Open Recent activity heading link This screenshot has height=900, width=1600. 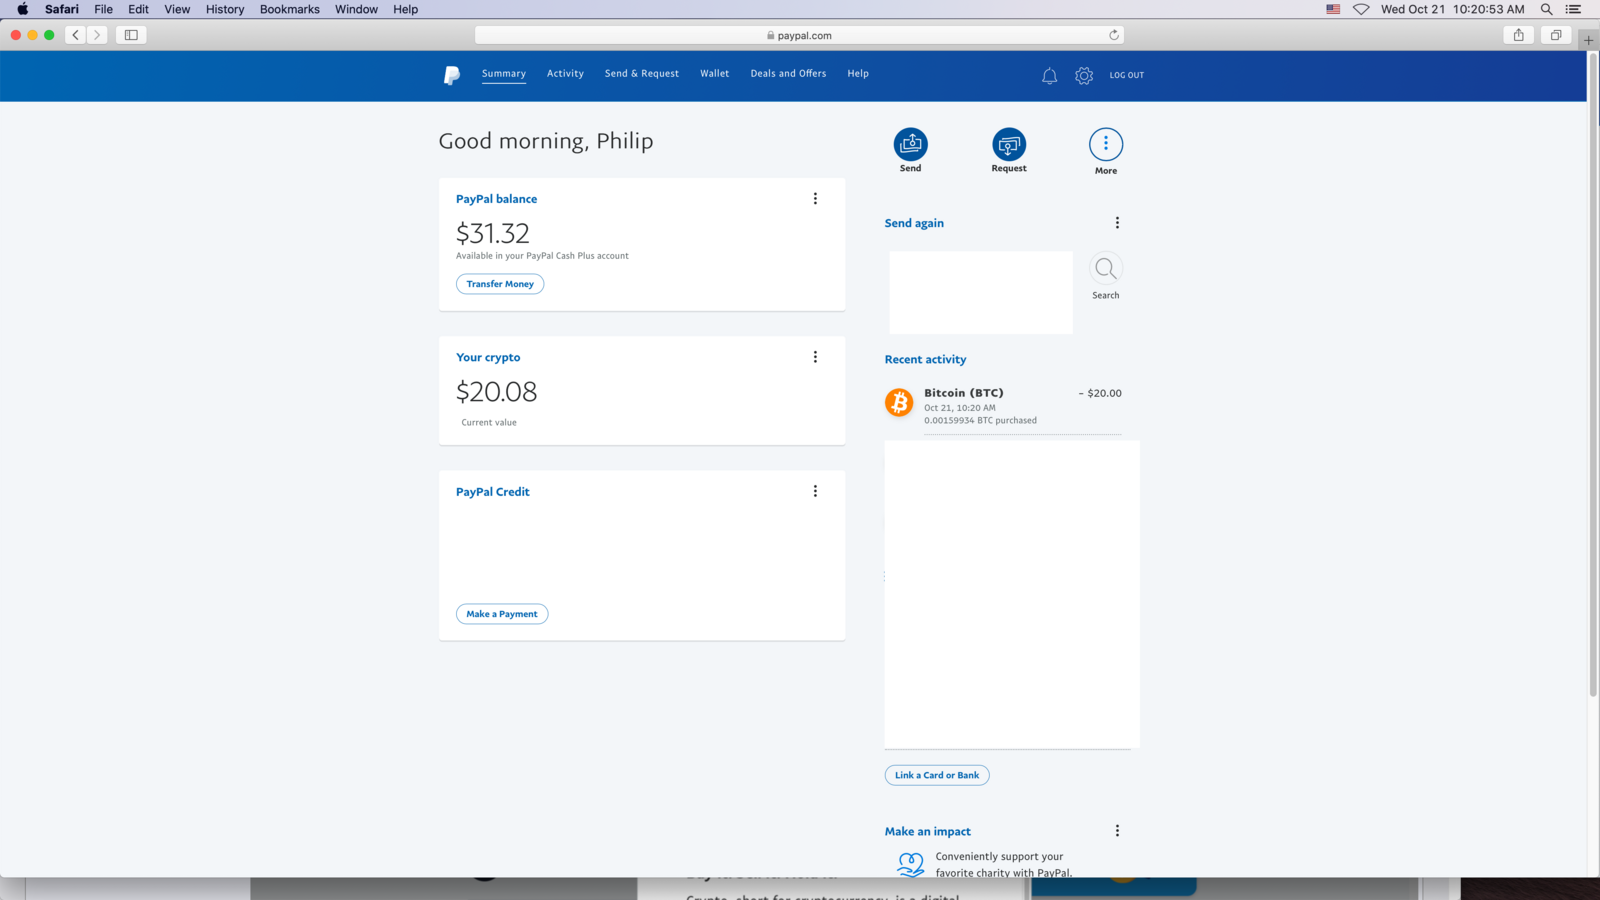click(925, 359)
